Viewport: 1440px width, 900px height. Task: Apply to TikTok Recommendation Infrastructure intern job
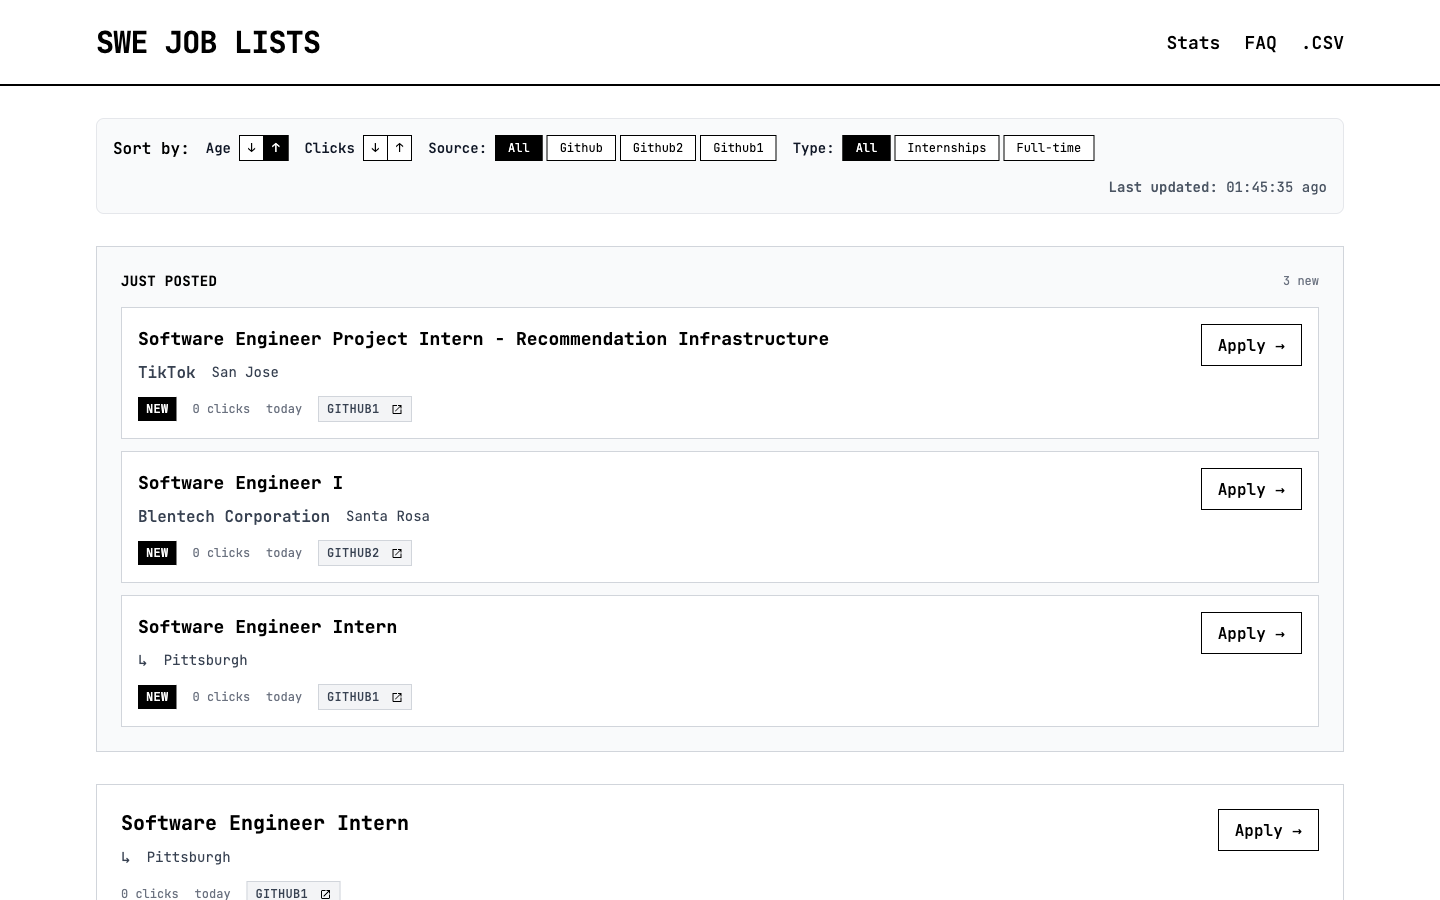point(1251,345)
